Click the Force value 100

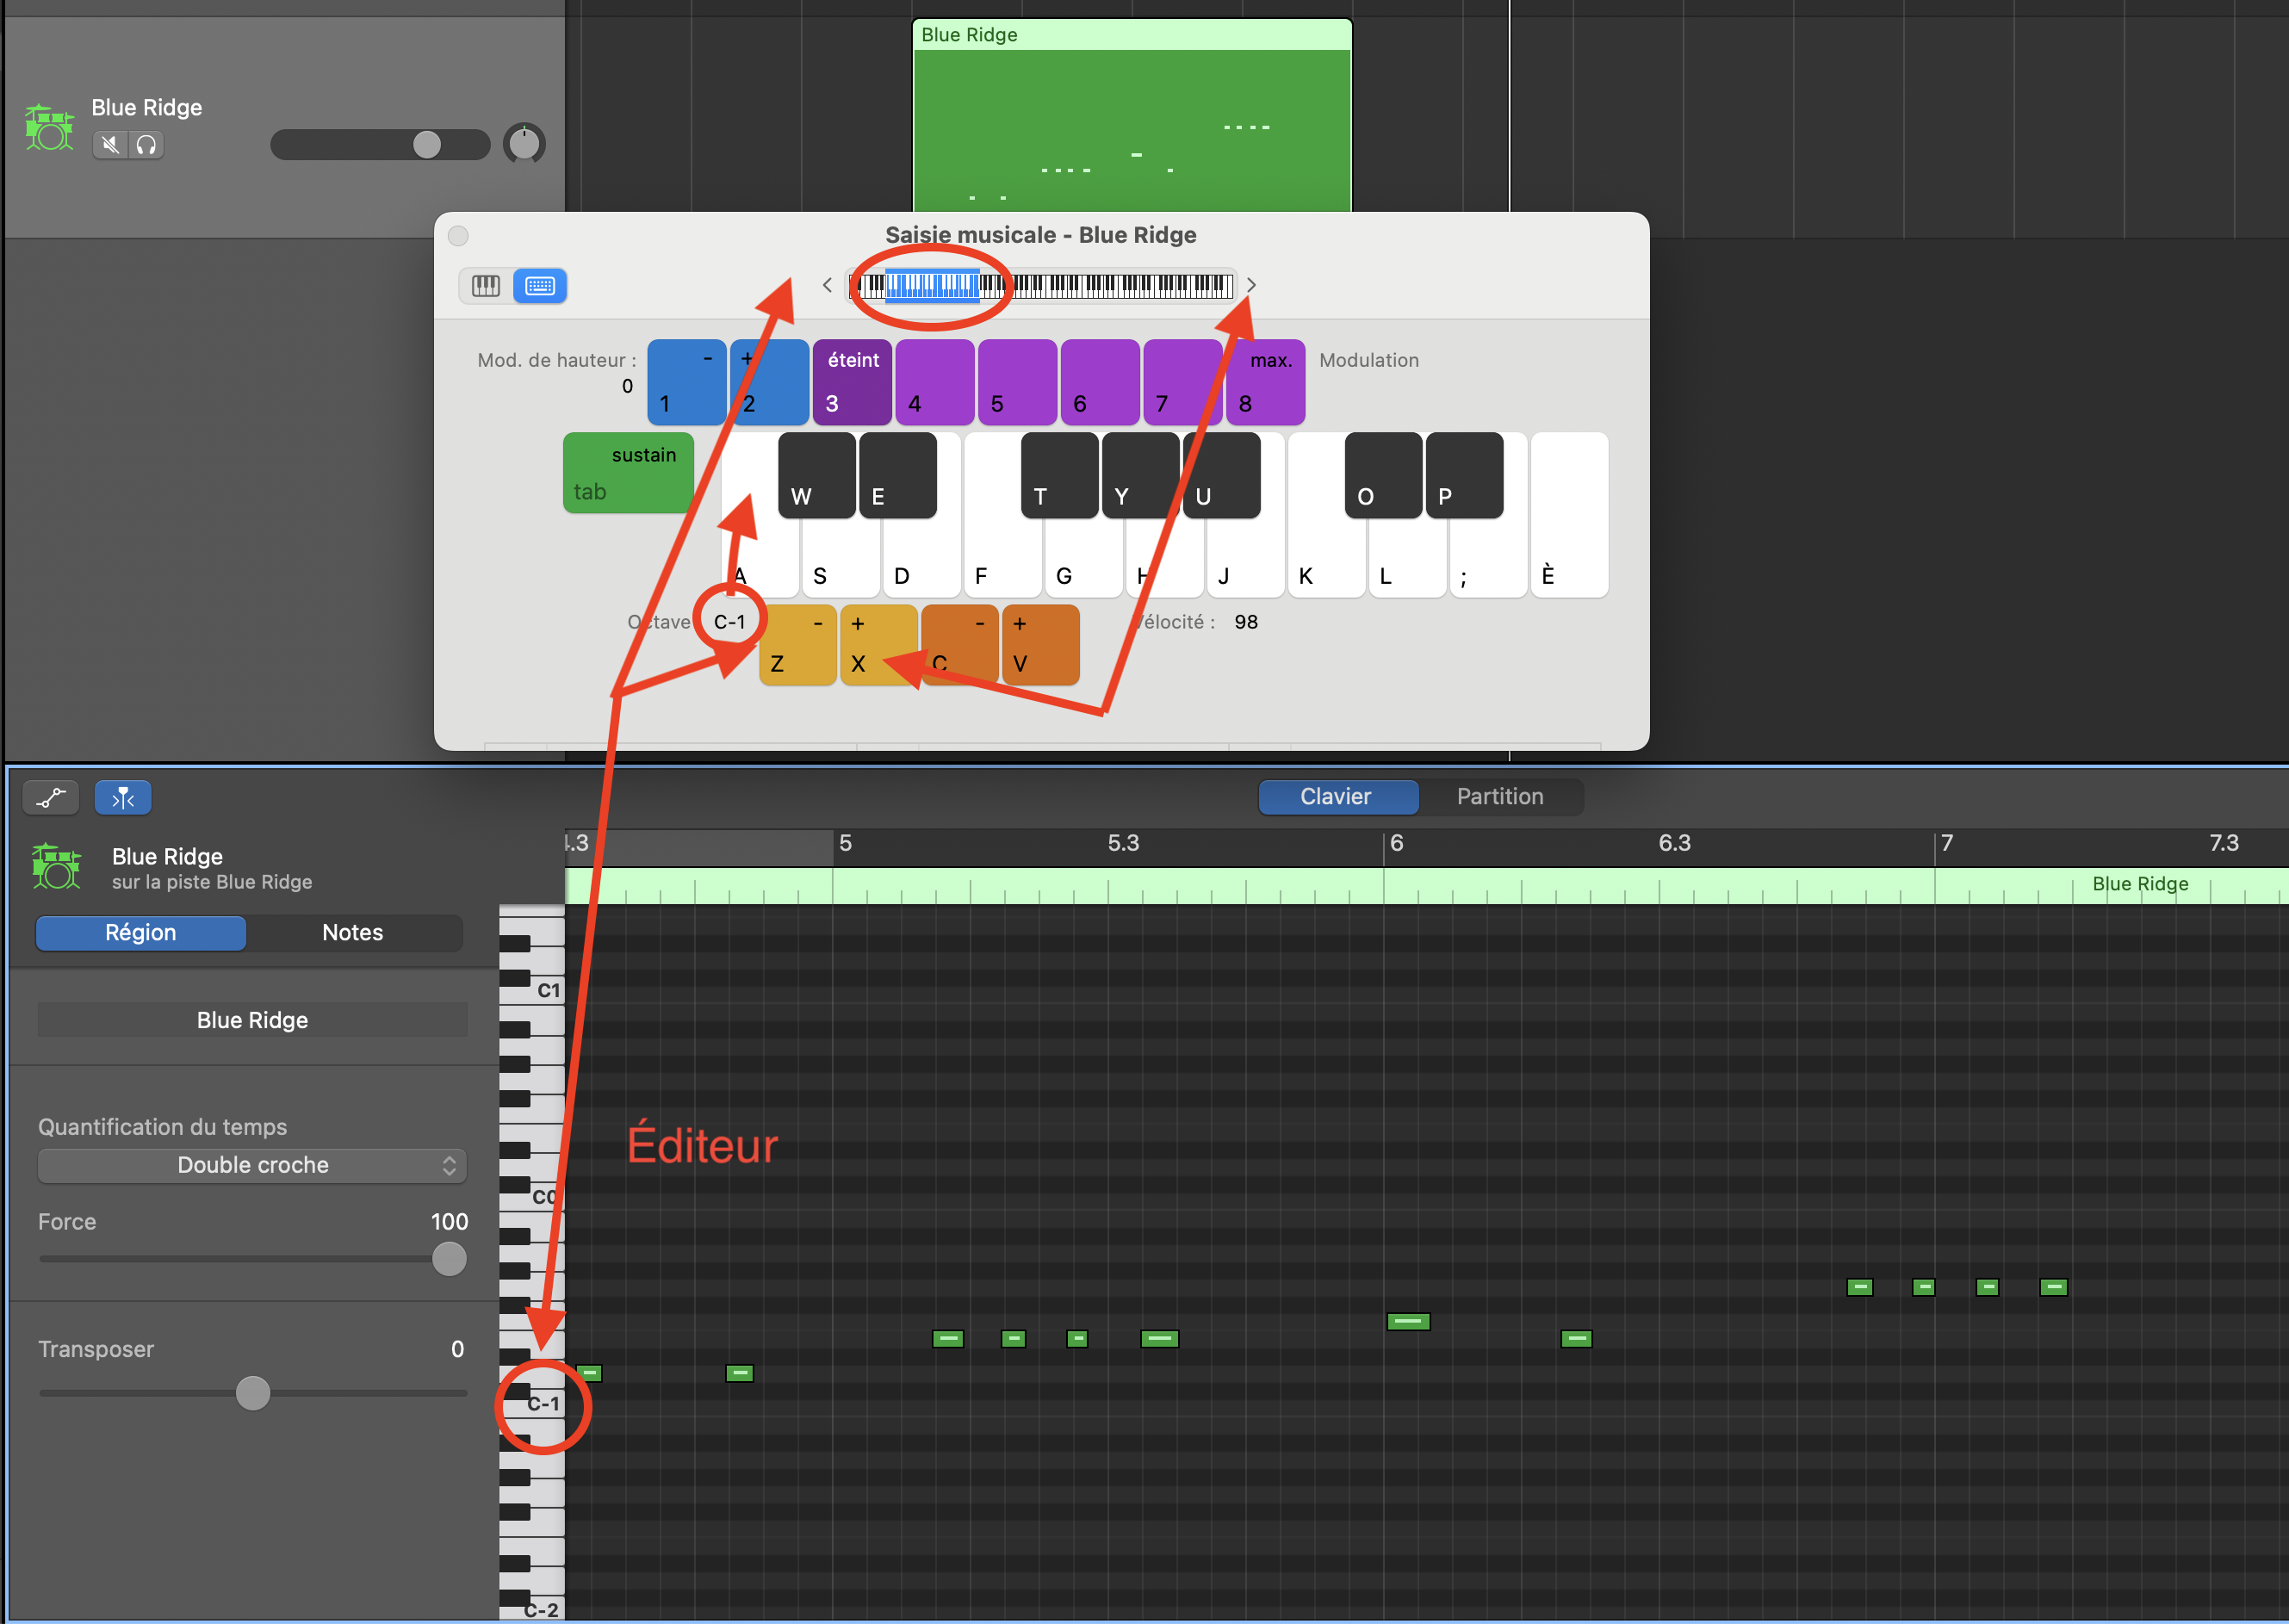click(449, 1222)
